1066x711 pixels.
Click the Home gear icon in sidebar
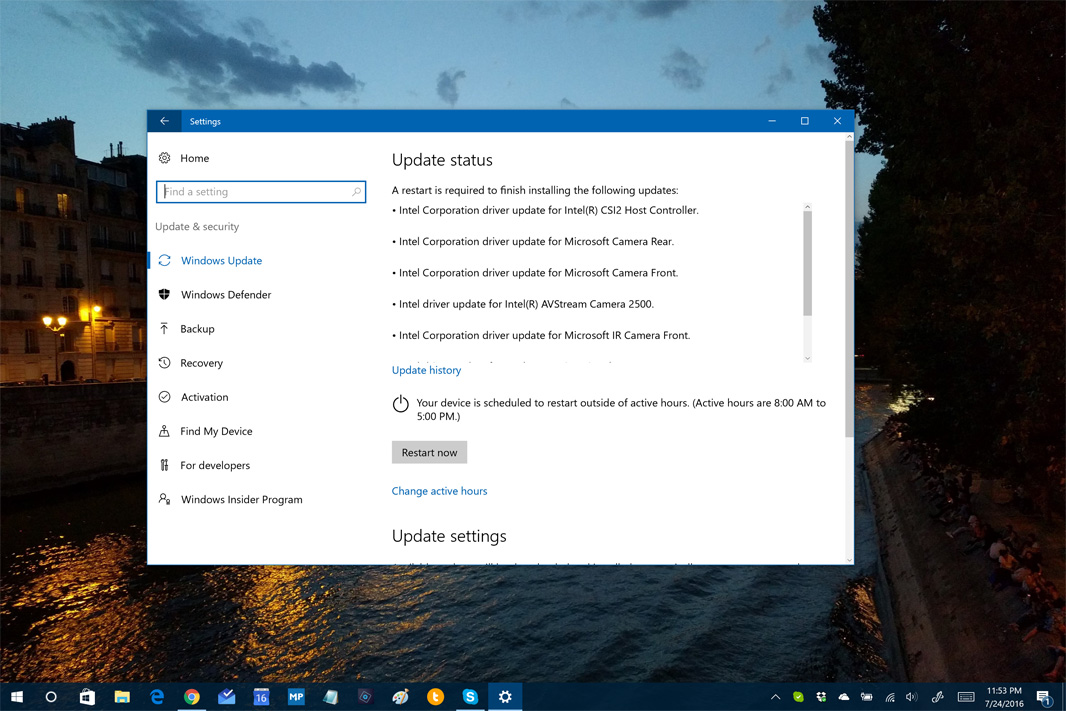[x=165, y=158]
